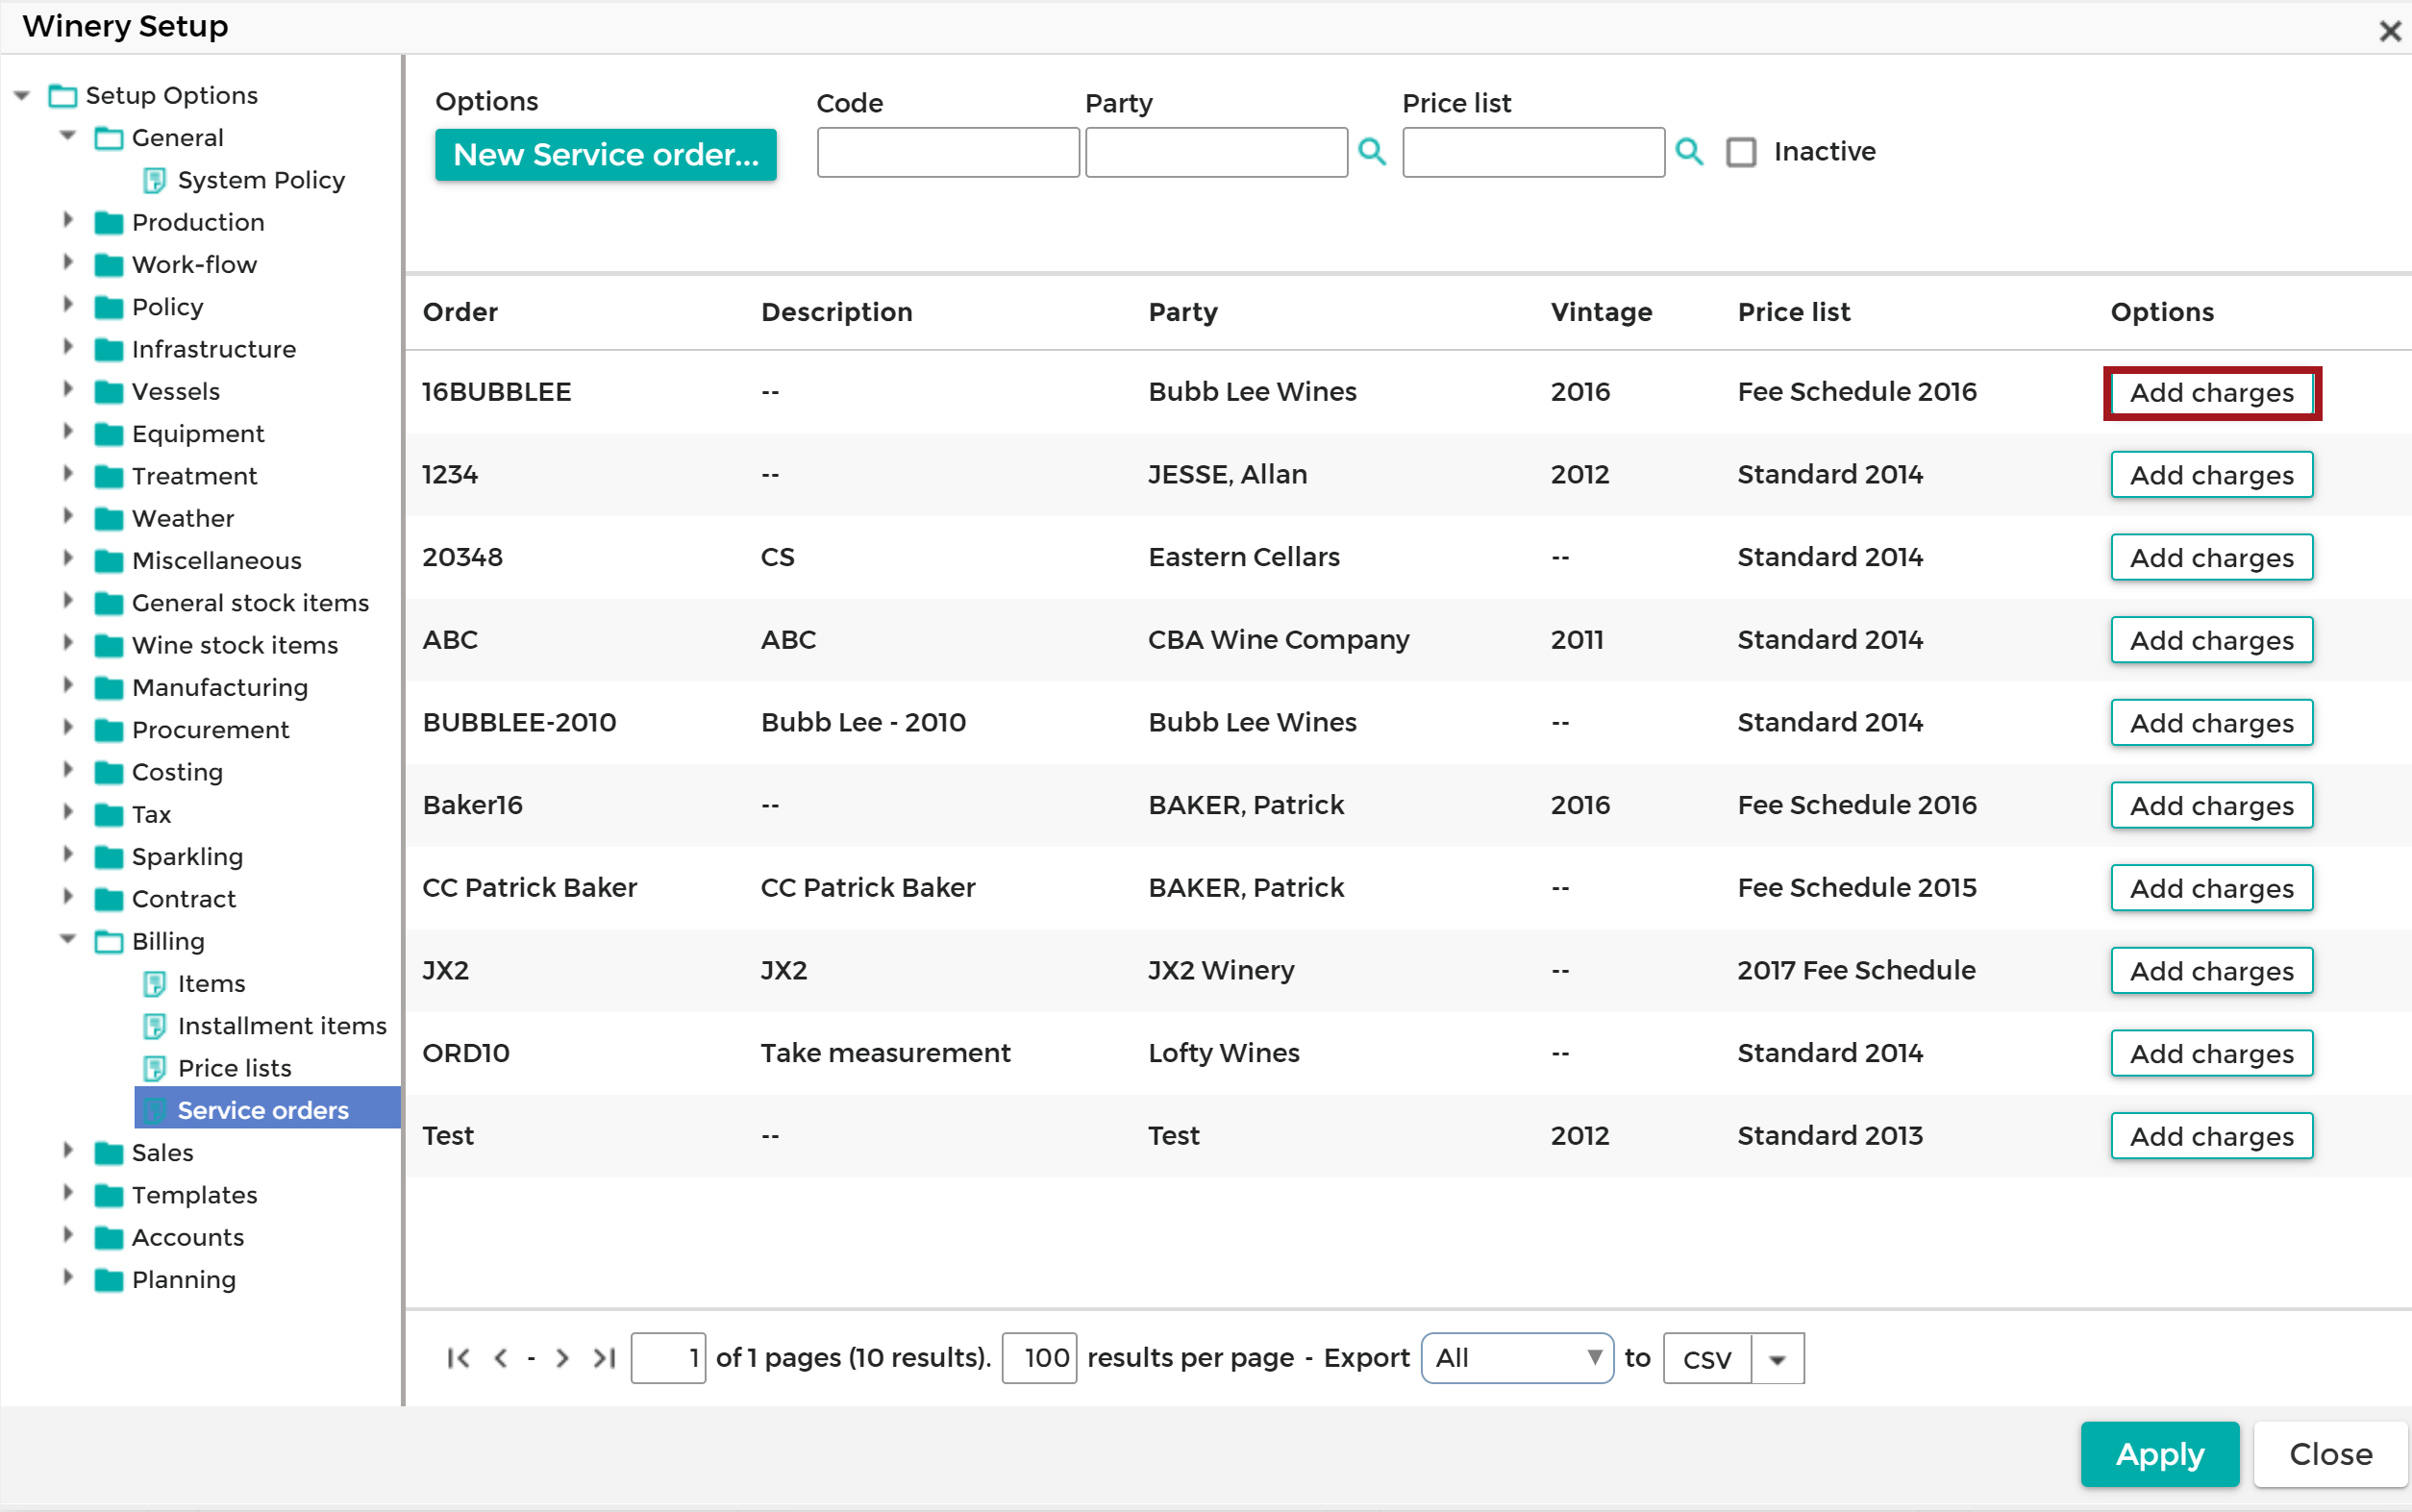
Task: Export results using the CSV button
Action: pyautogui.click(x=1707, y=1359)
